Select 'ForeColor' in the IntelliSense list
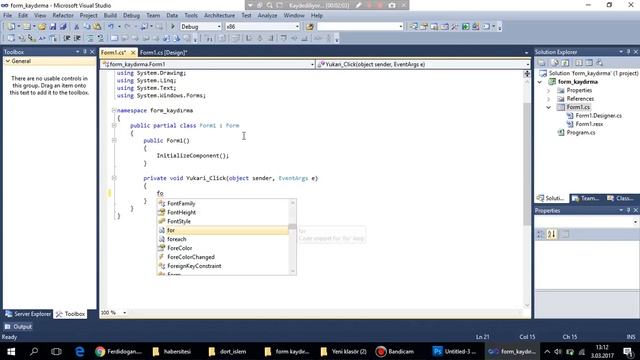This screenshot has height=360, width=640. [x=223, y=249]
